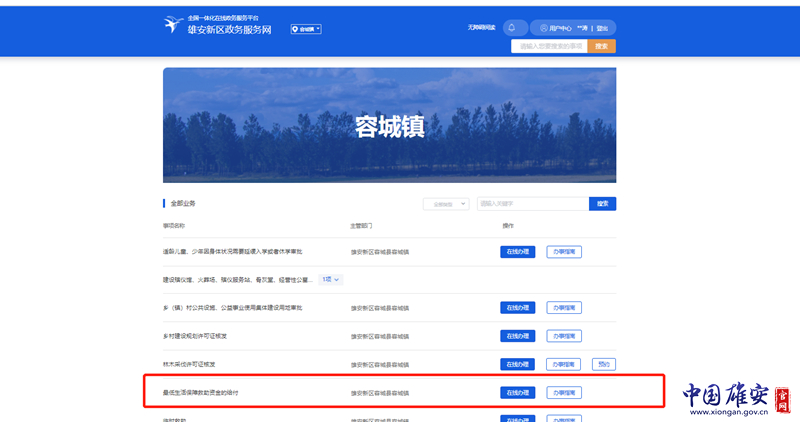
Task: Click the location pin for 容城镇
Action: pos(295,30)
